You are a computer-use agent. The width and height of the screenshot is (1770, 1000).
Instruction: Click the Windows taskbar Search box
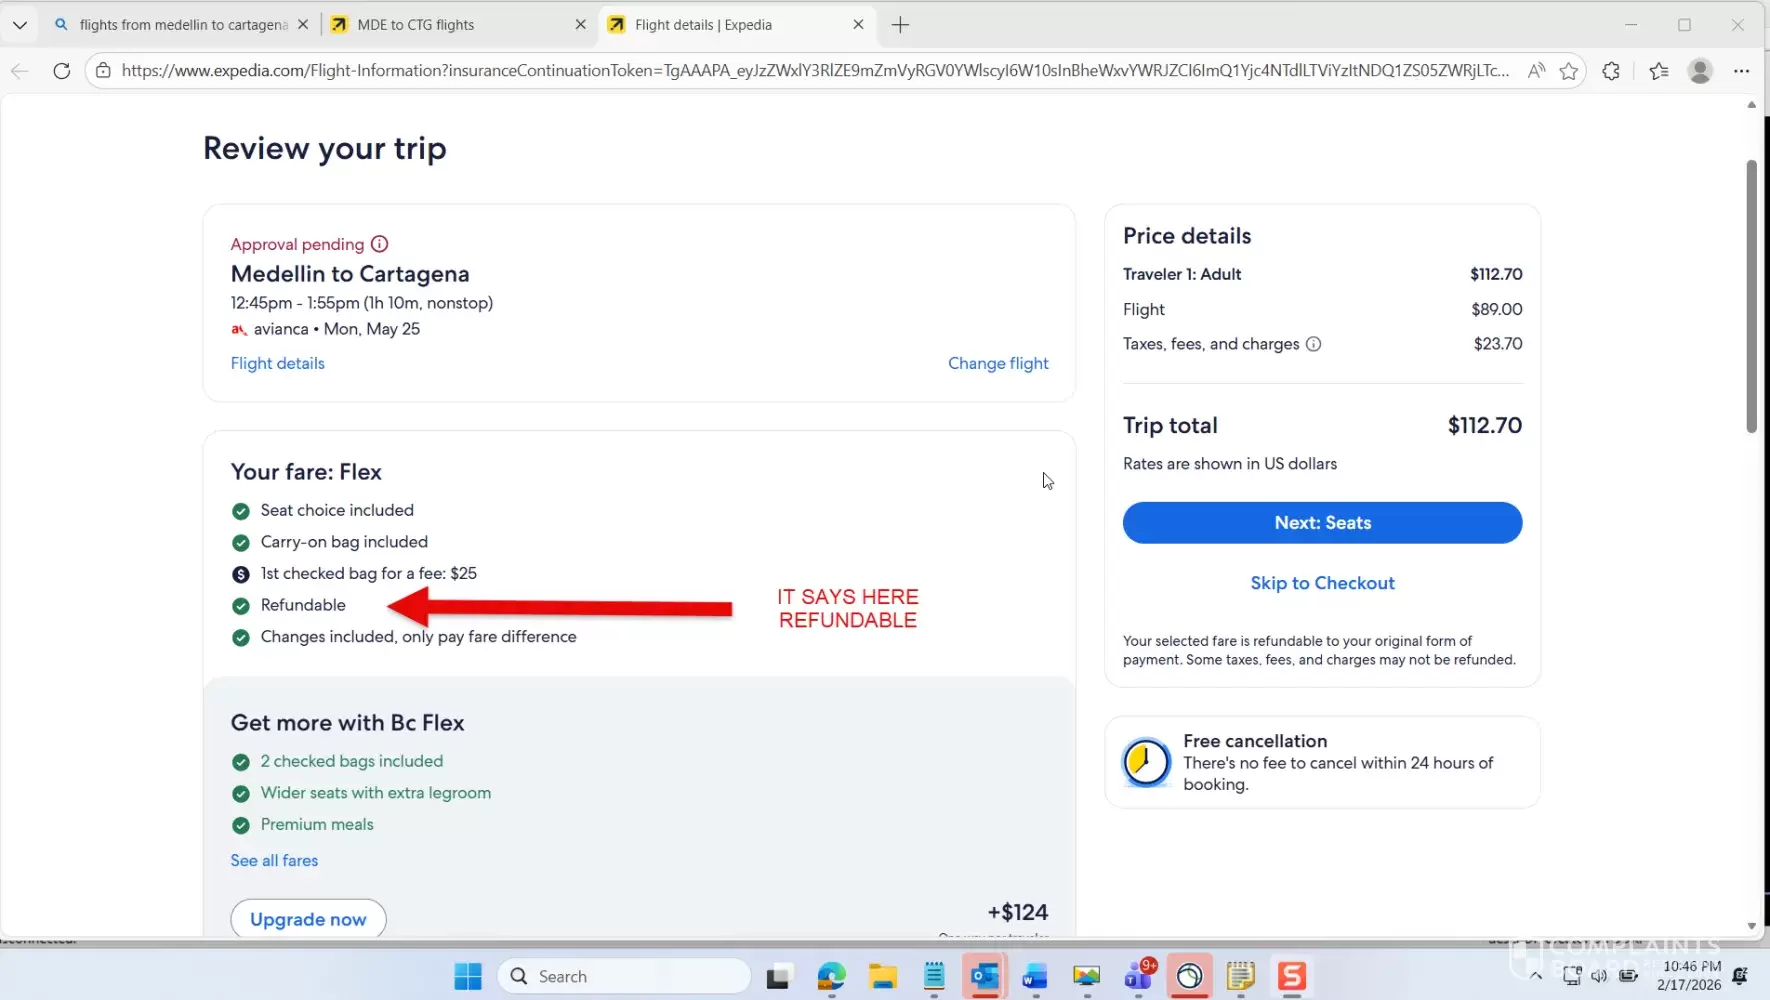tap(625, 976)
